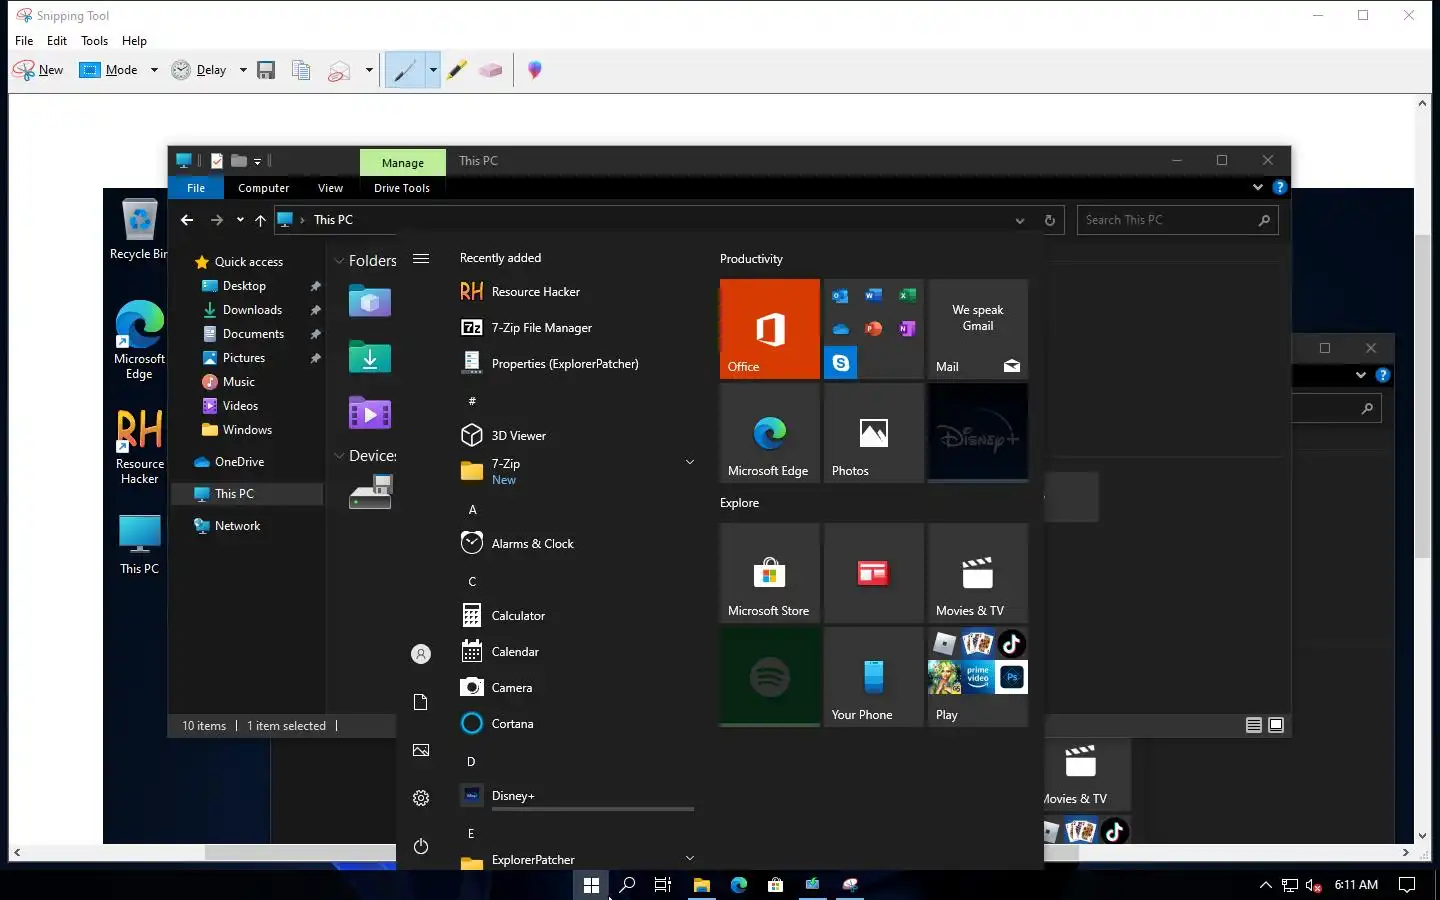Open Cortana from the app list
This screenshot has height=900, width=1440.
(576, 724)
